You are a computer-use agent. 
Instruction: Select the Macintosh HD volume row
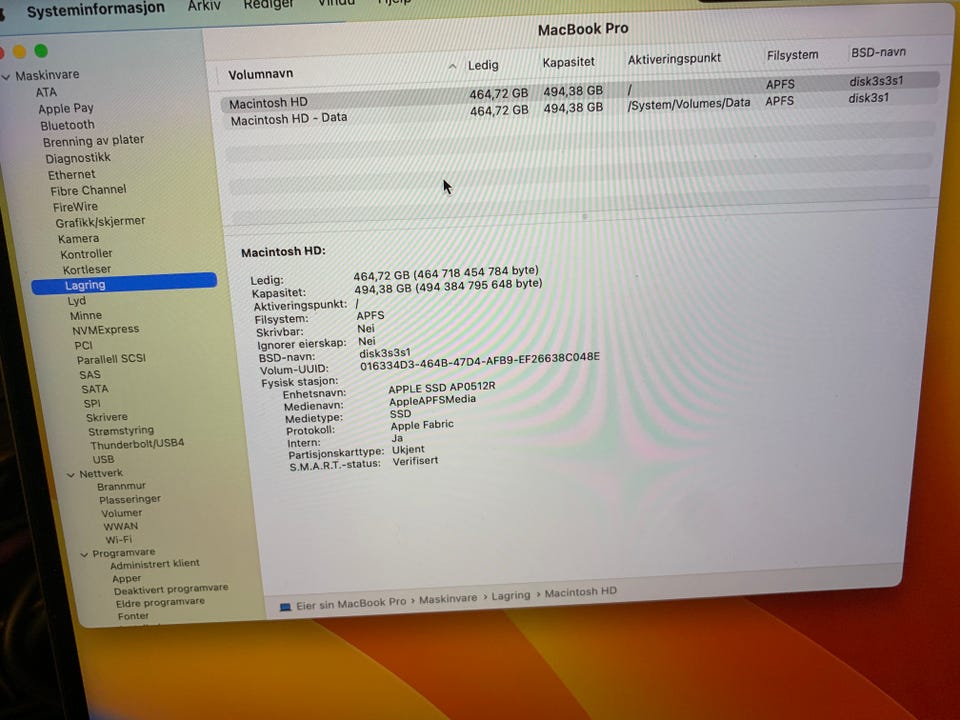580,92
